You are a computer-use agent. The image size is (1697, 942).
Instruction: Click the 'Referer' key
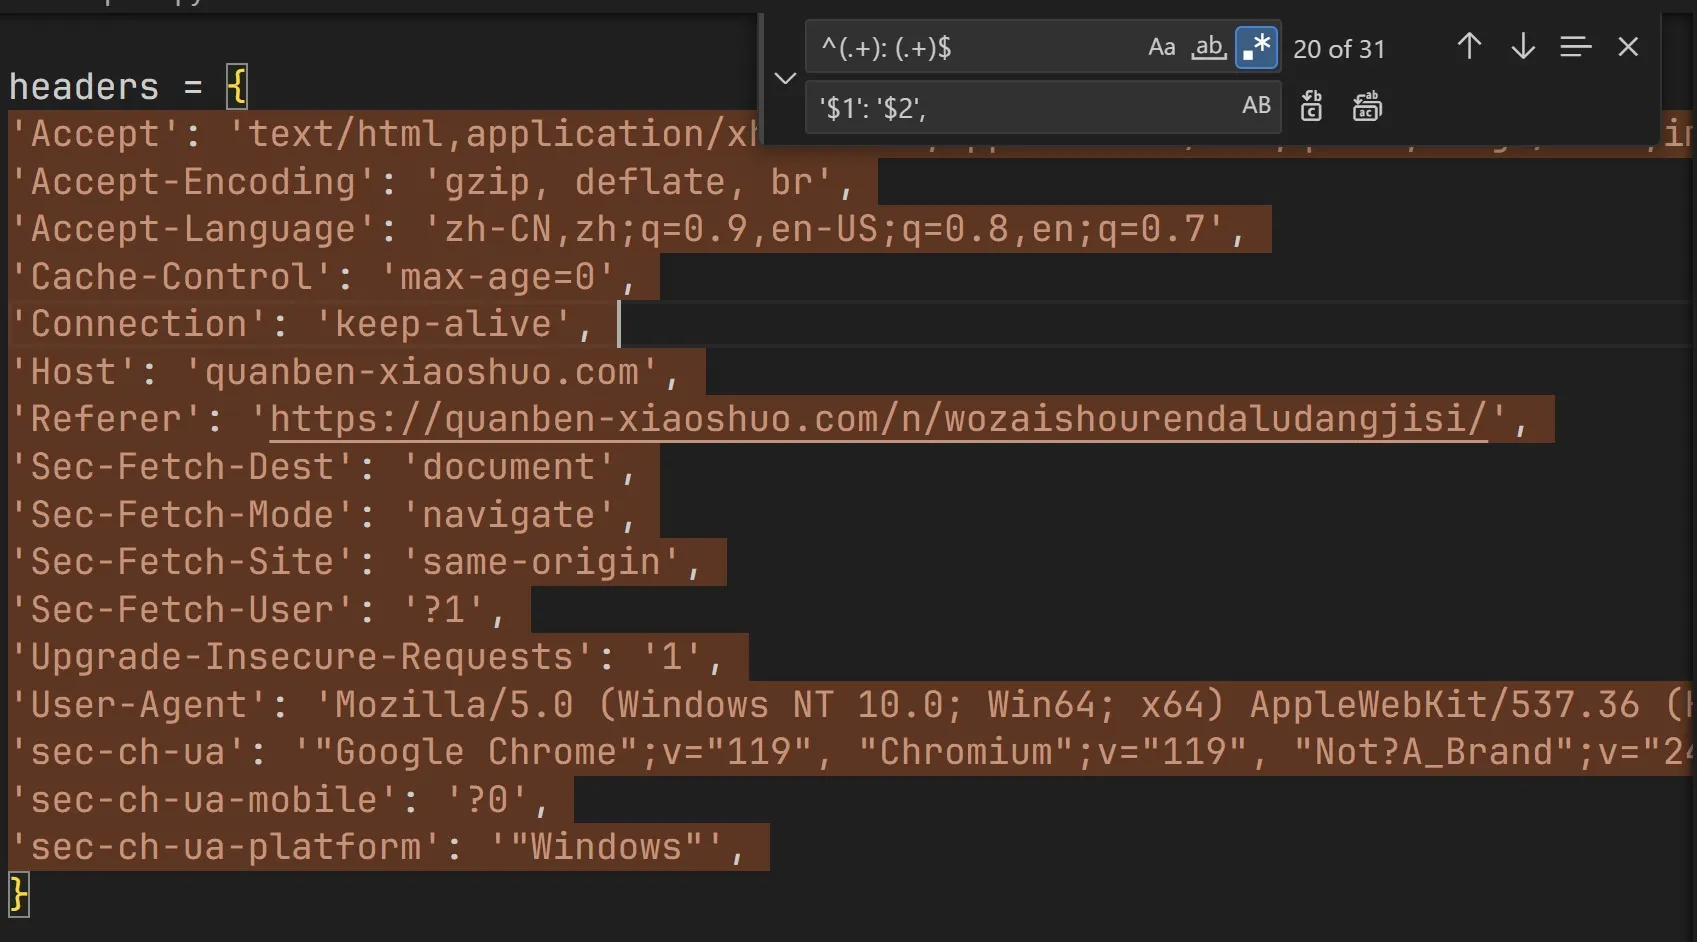tap(106, 419)
